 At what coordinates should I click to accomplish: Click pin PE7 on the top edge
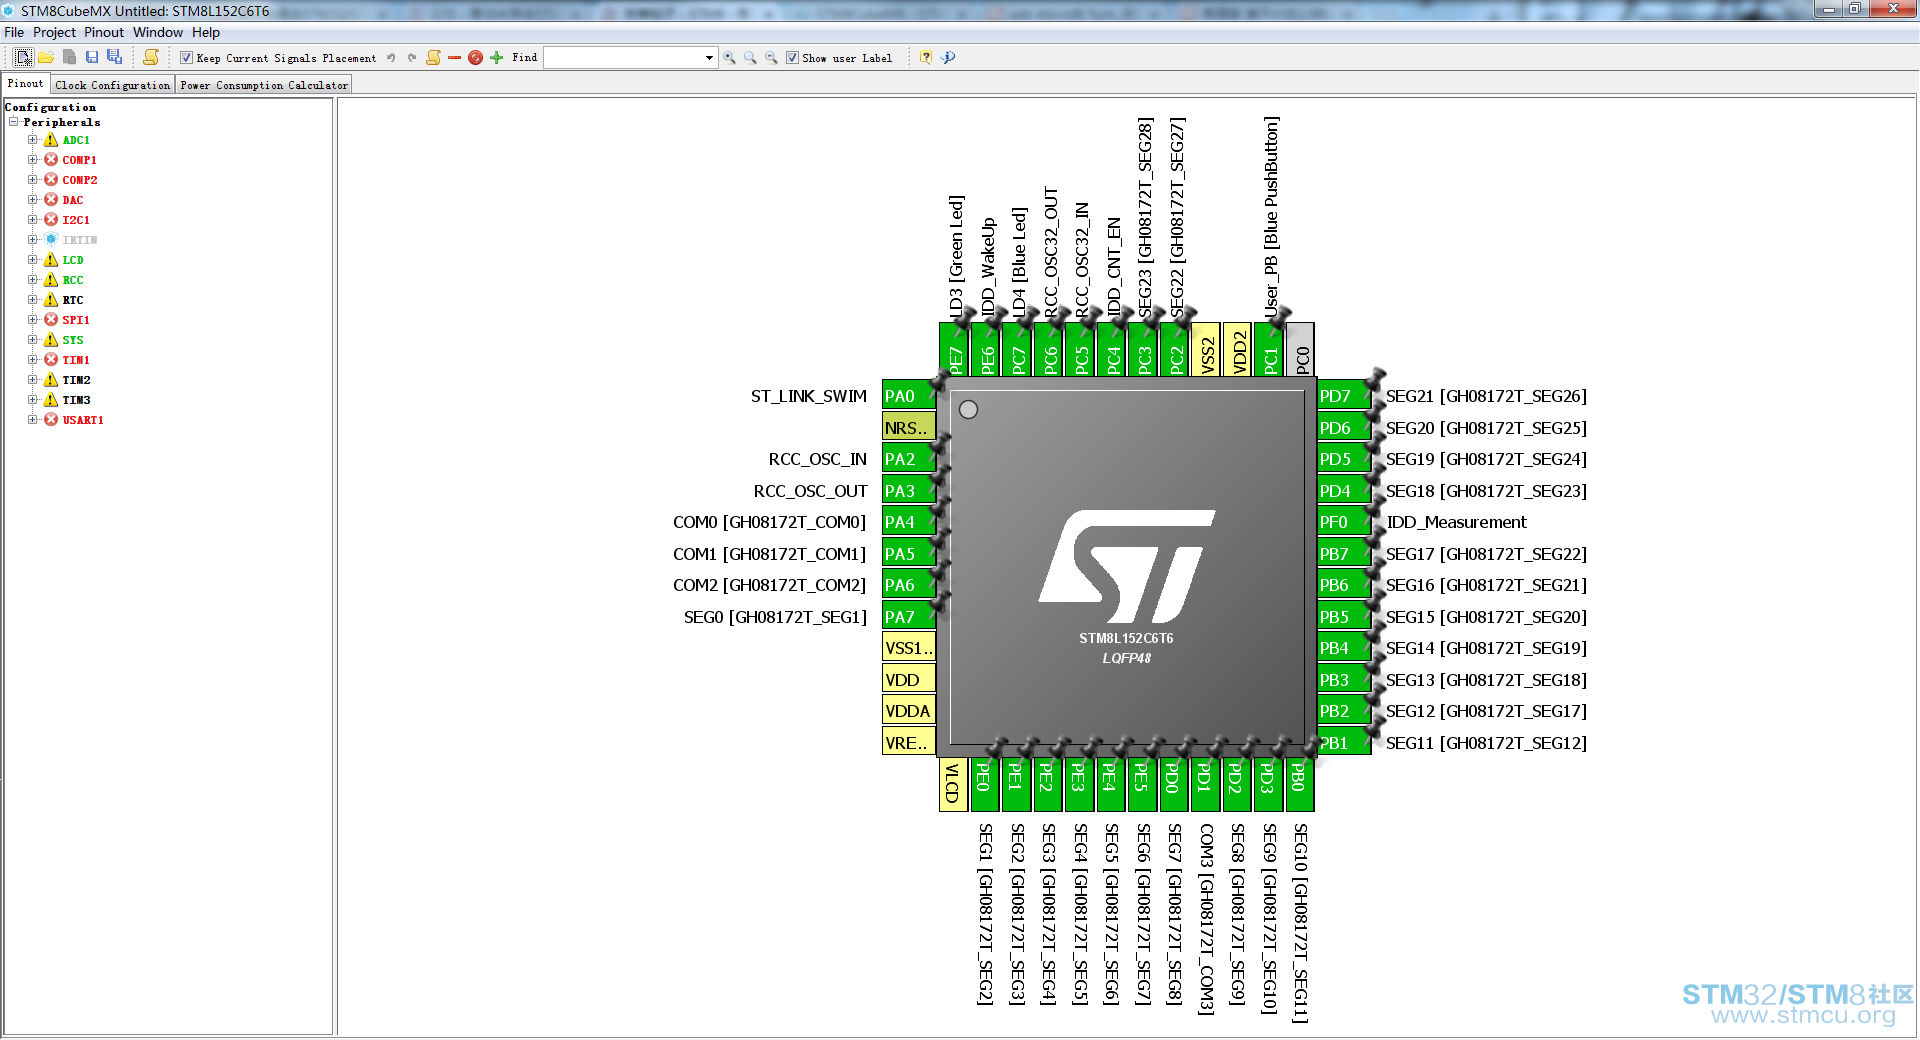tap(955, 350)
